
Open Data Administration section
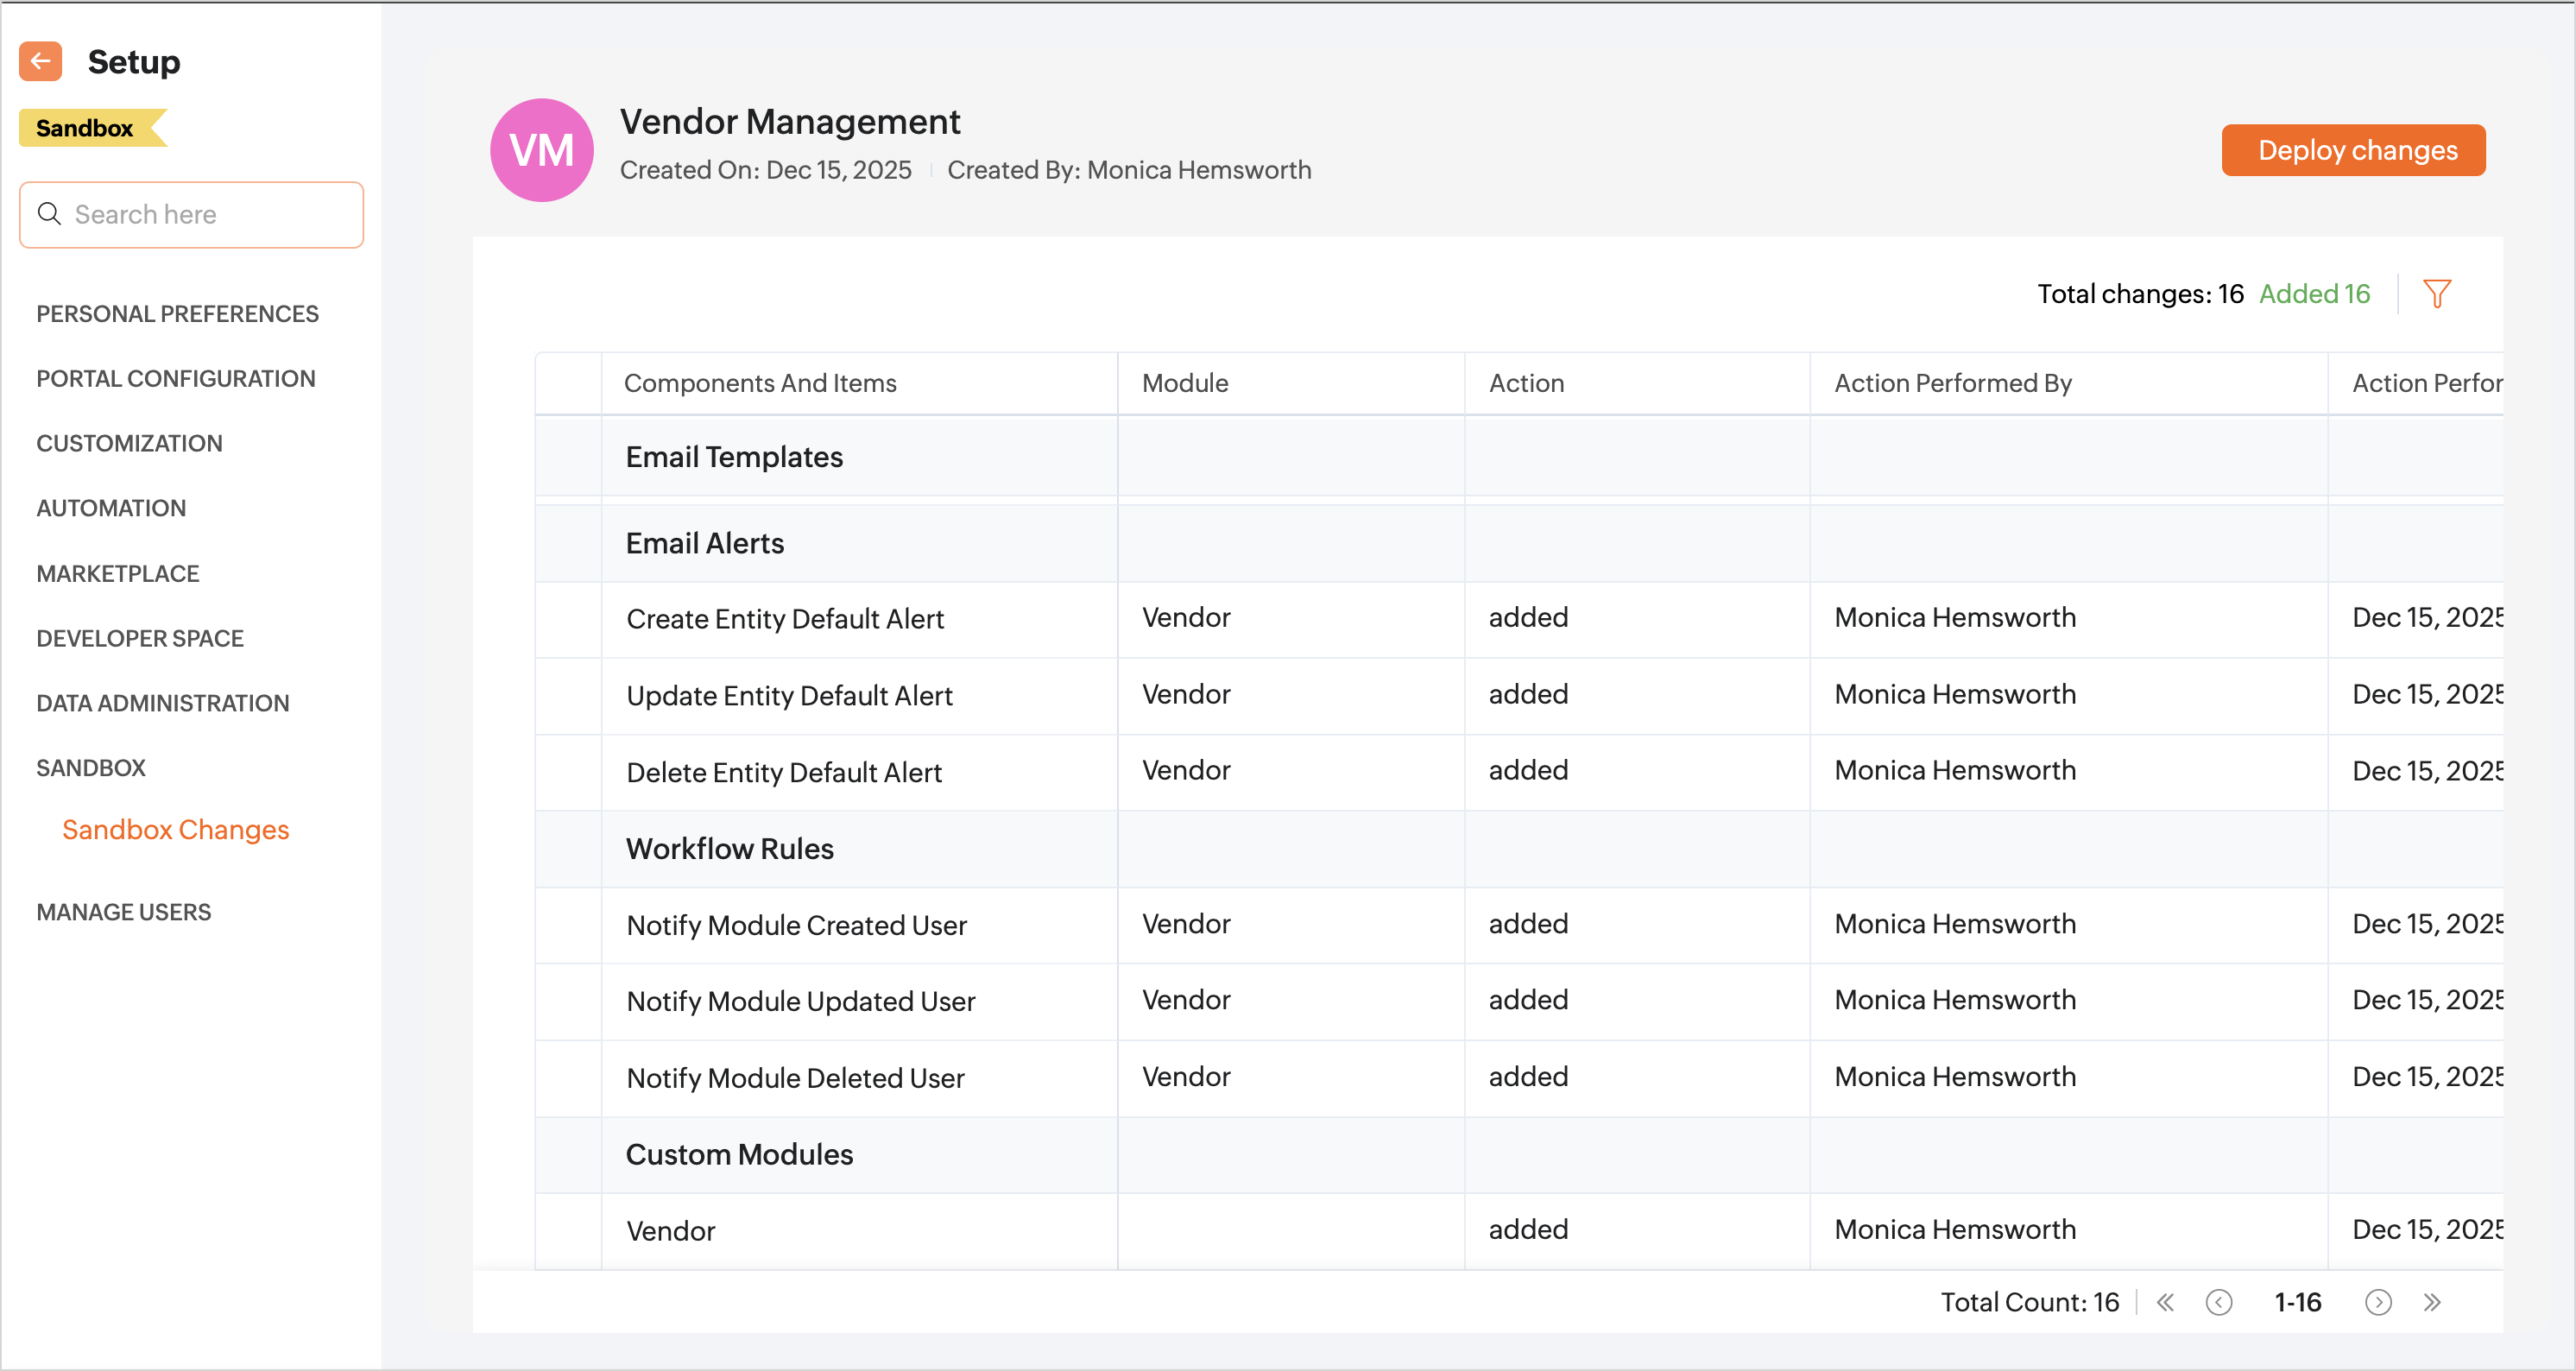(x=162, y=703)
